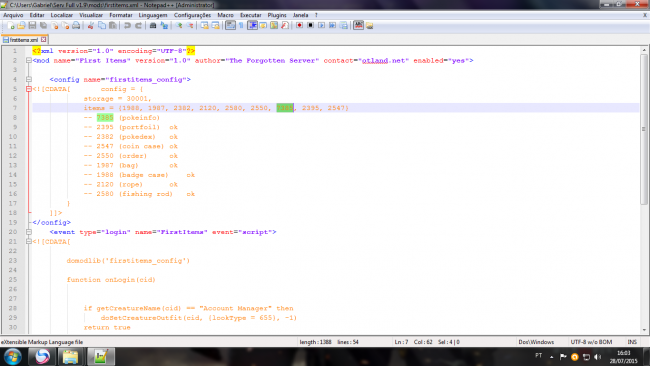Click the Zoom In toolbar icon

coord(179,26)
